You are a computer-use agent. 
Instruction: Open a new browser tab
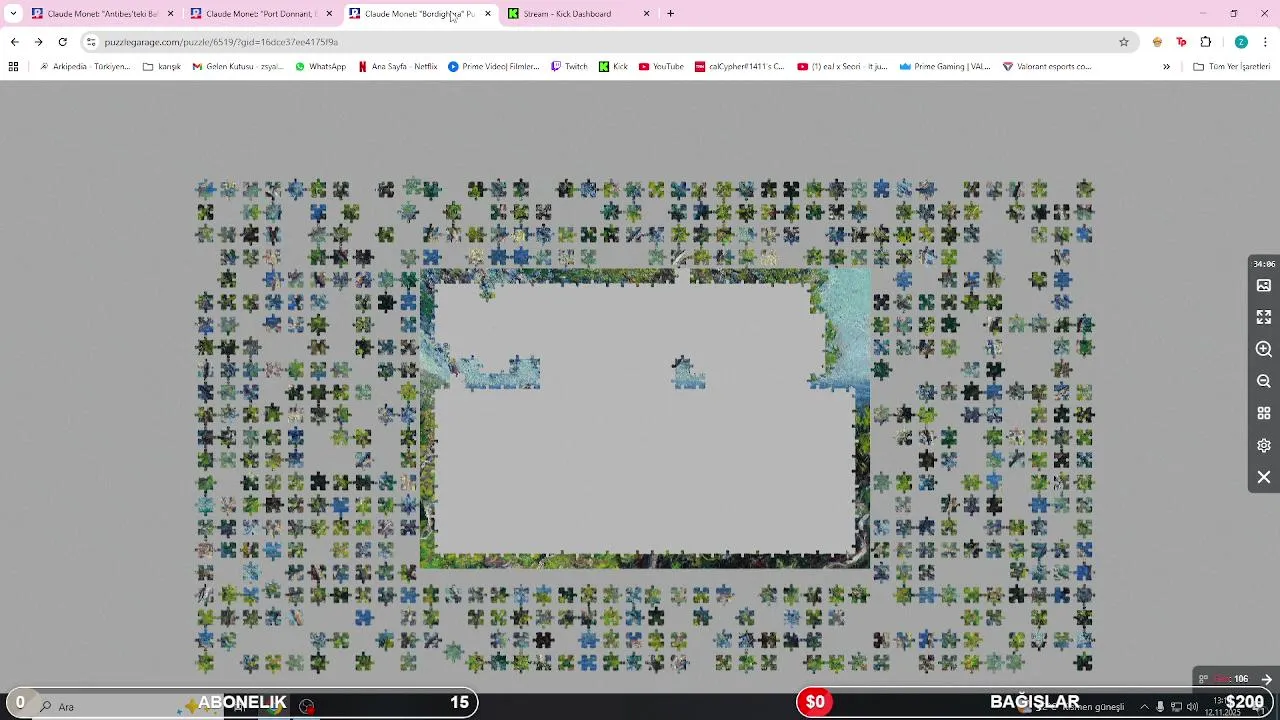coord(670,14)
